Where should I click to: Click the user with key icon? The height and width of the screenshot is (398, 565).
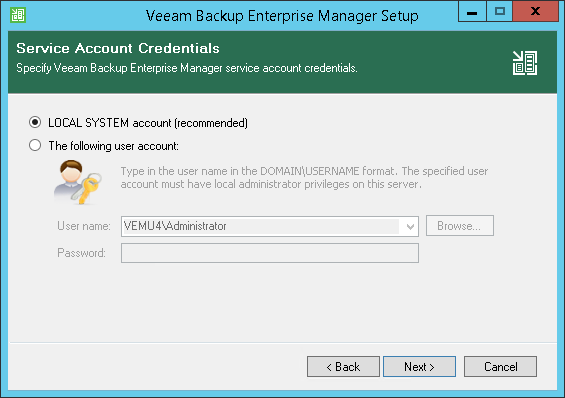(x=77, y=182)
